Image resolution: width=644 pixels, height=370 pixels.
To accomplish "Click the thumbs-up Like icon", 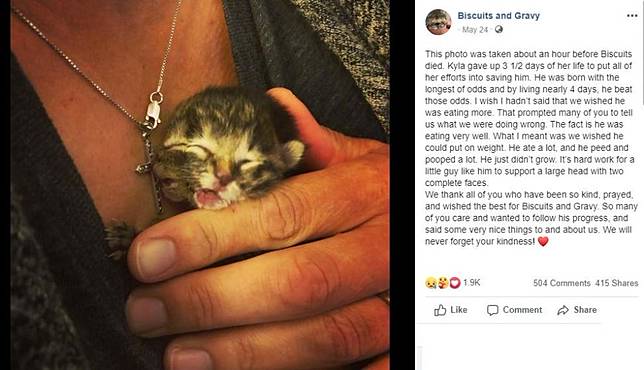I will [440, 310].
